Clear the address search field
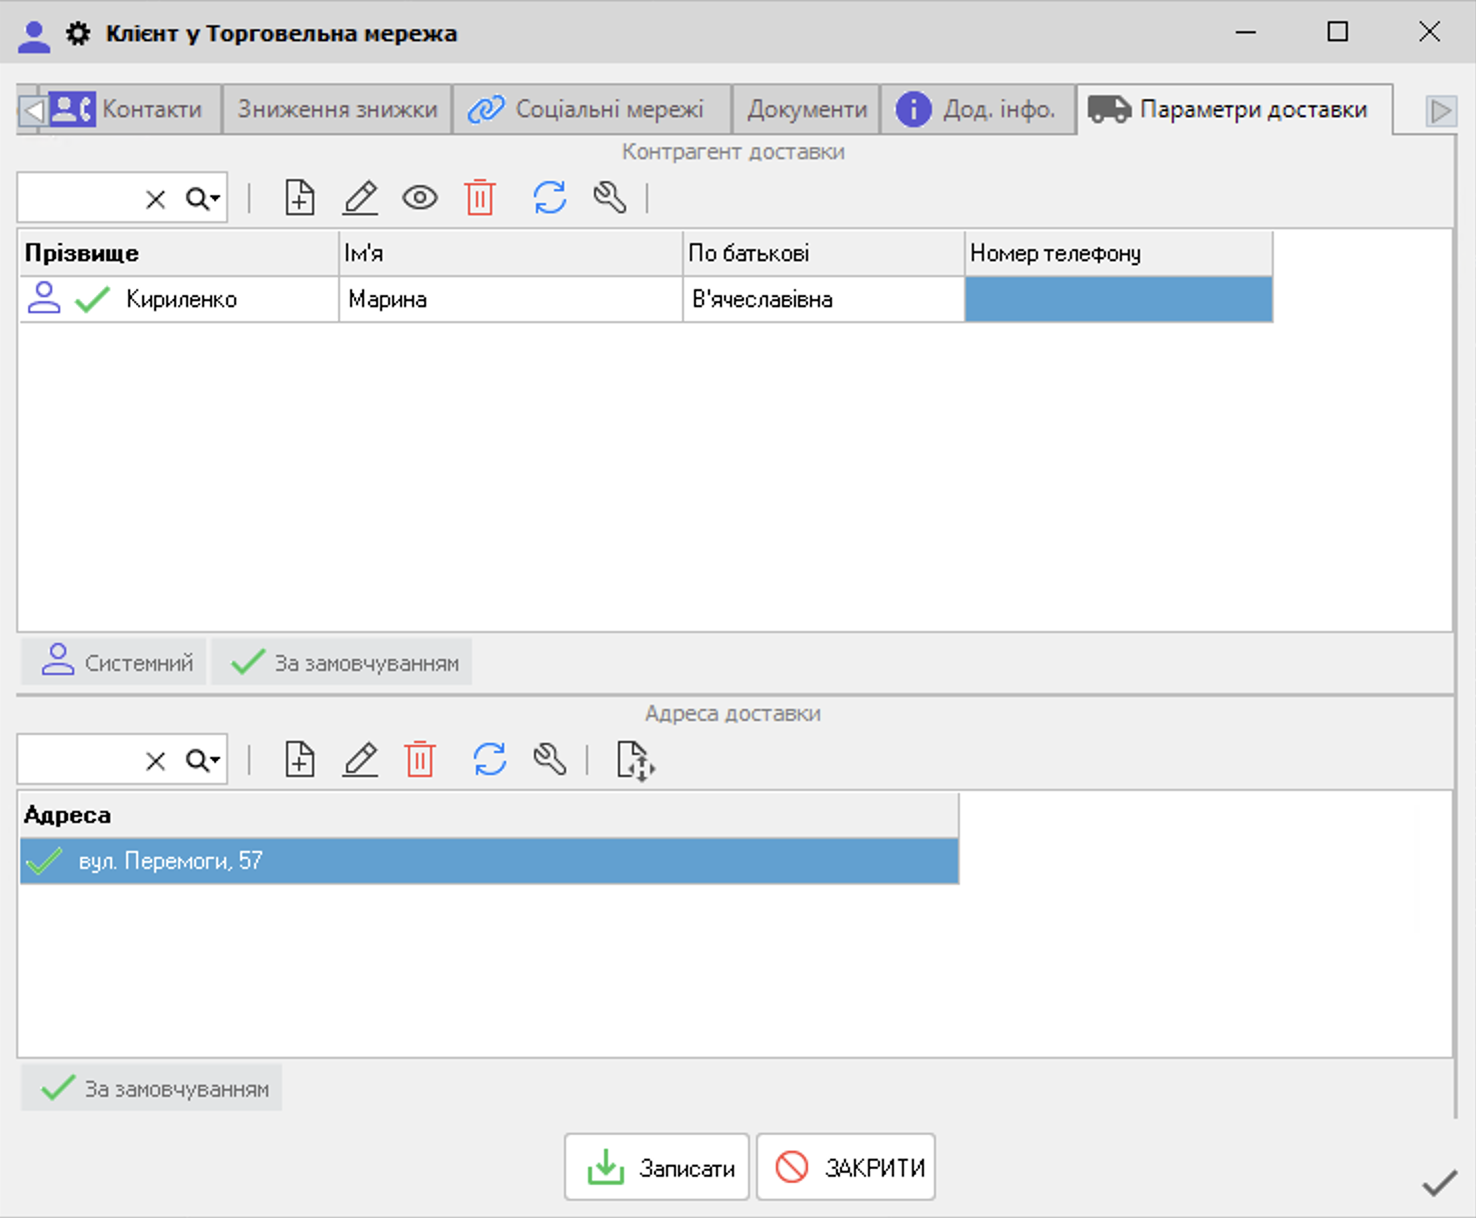This screenshot has height=1218, width=1476. point(155,761)
